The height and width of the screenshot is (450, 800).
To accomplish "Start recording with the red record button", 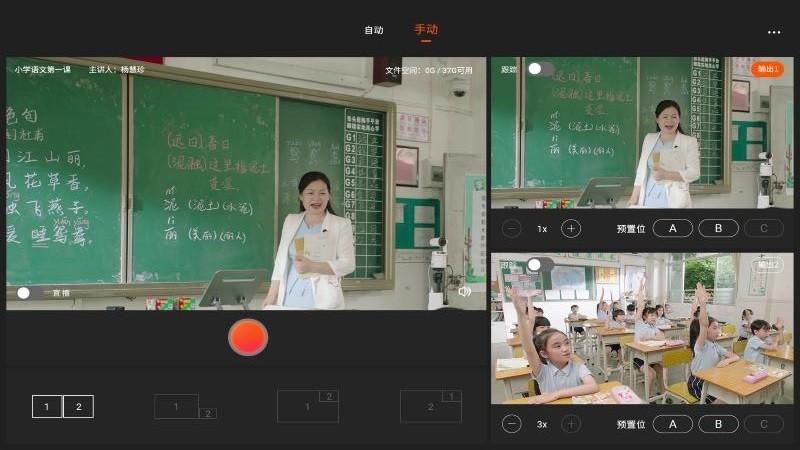I will 248,337.
